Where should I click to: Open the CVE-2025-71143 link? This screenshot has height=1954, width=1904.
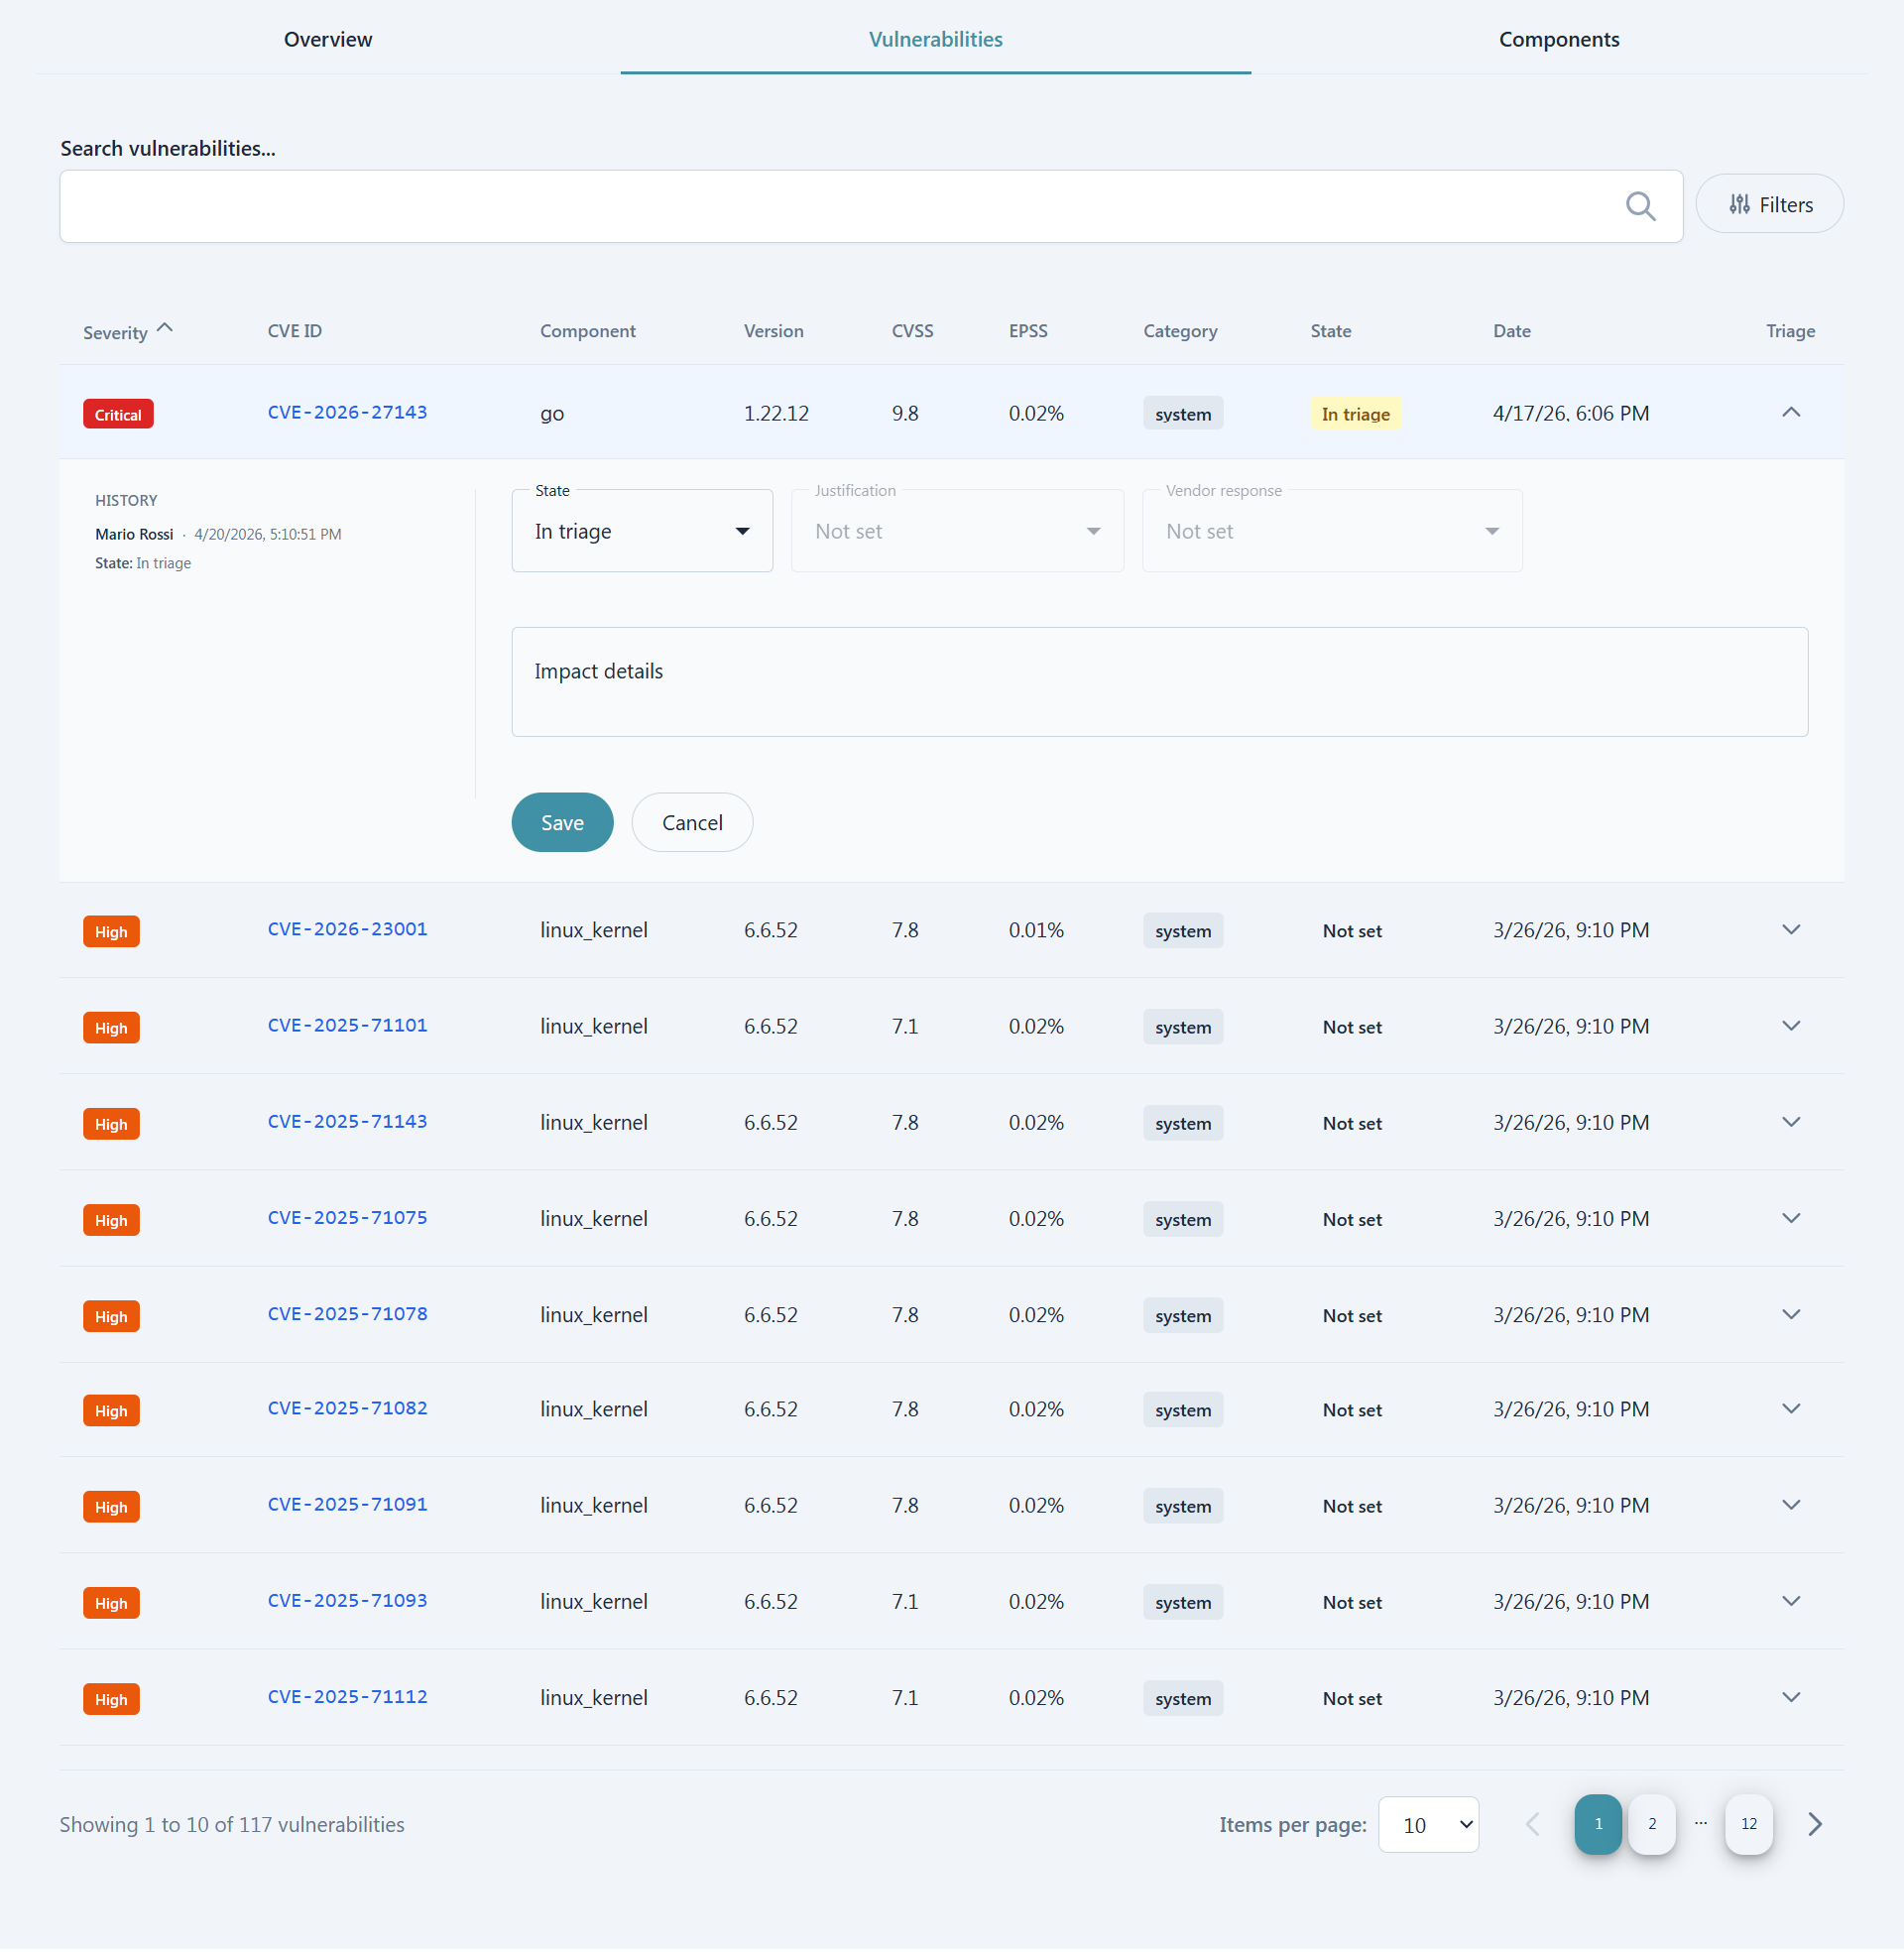tap(347, 1121)
